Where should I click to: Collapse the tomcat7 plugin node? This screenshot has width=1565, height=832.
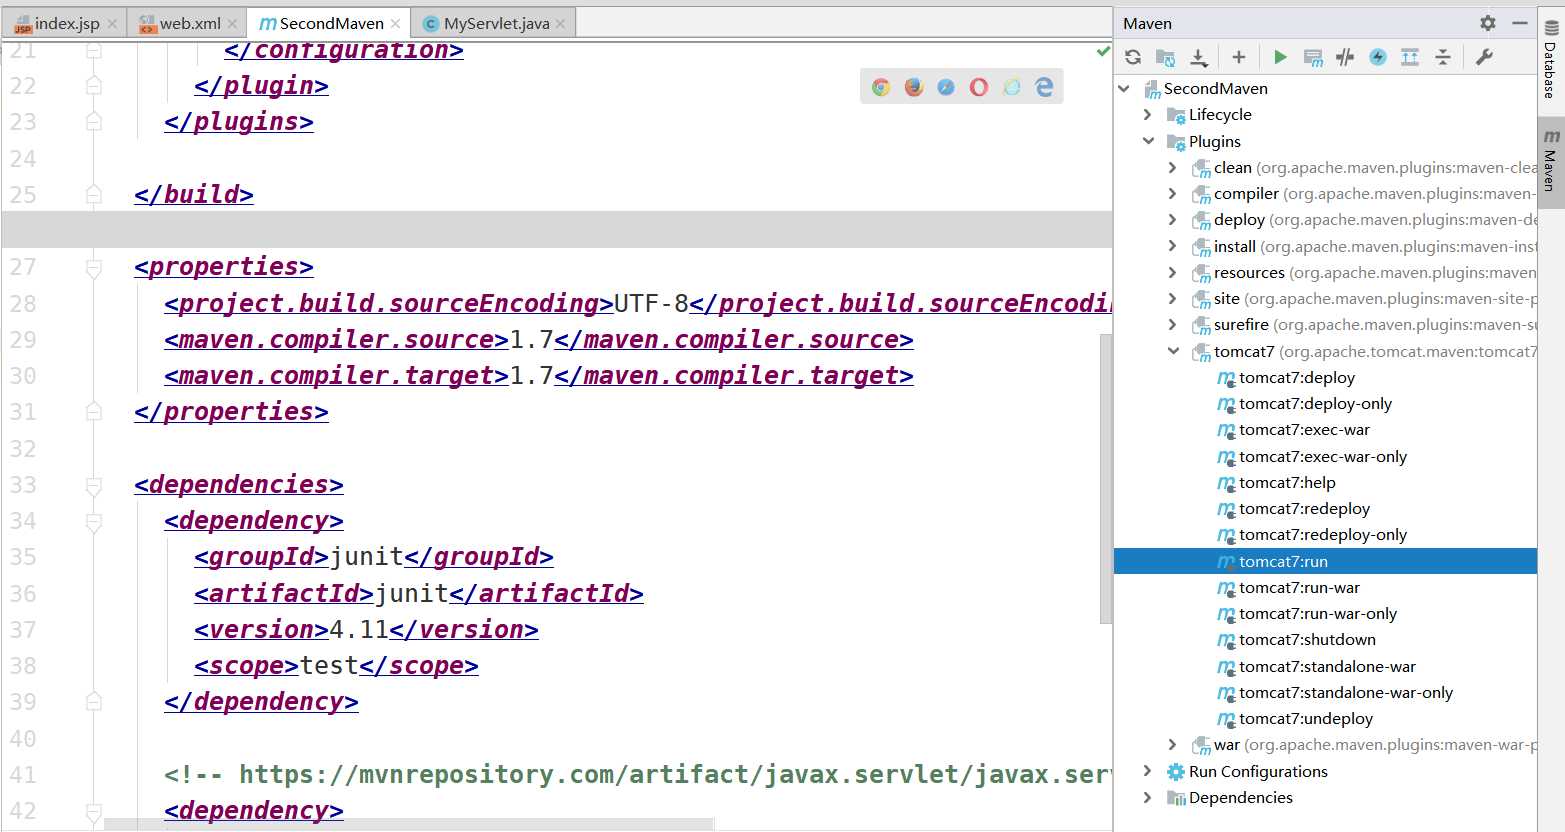click(1173, 351)
